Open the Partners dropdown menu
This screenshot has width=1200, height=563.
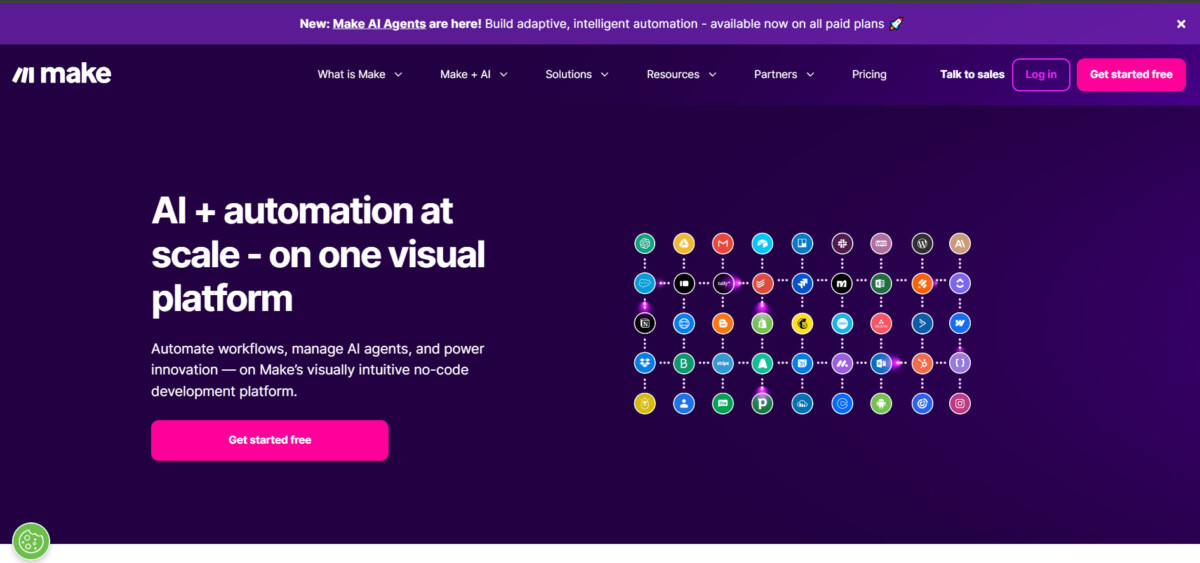coord(784,74)
